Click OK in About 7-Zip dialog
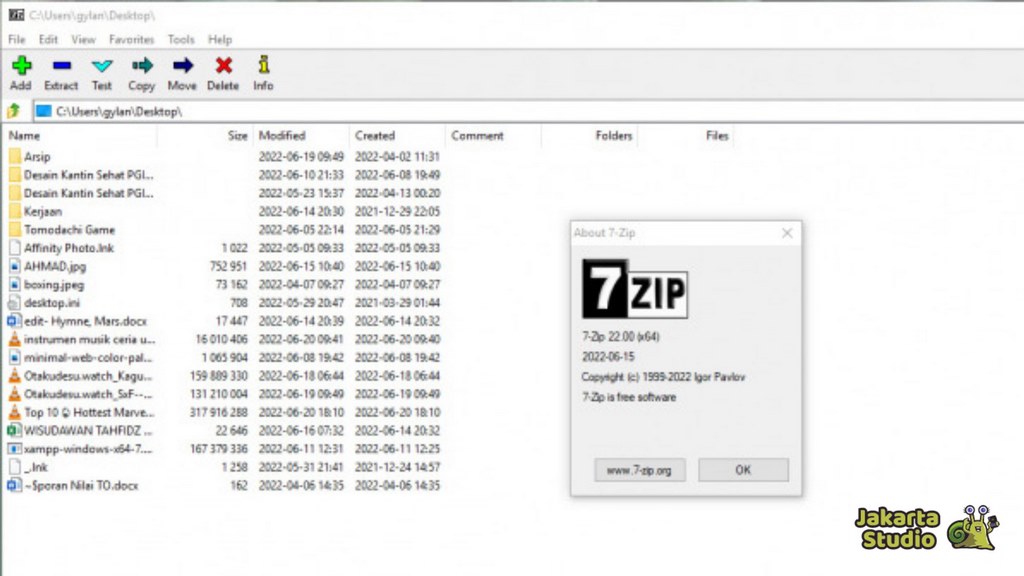The height and width of the screenshot is (576, 1024). 743,470
